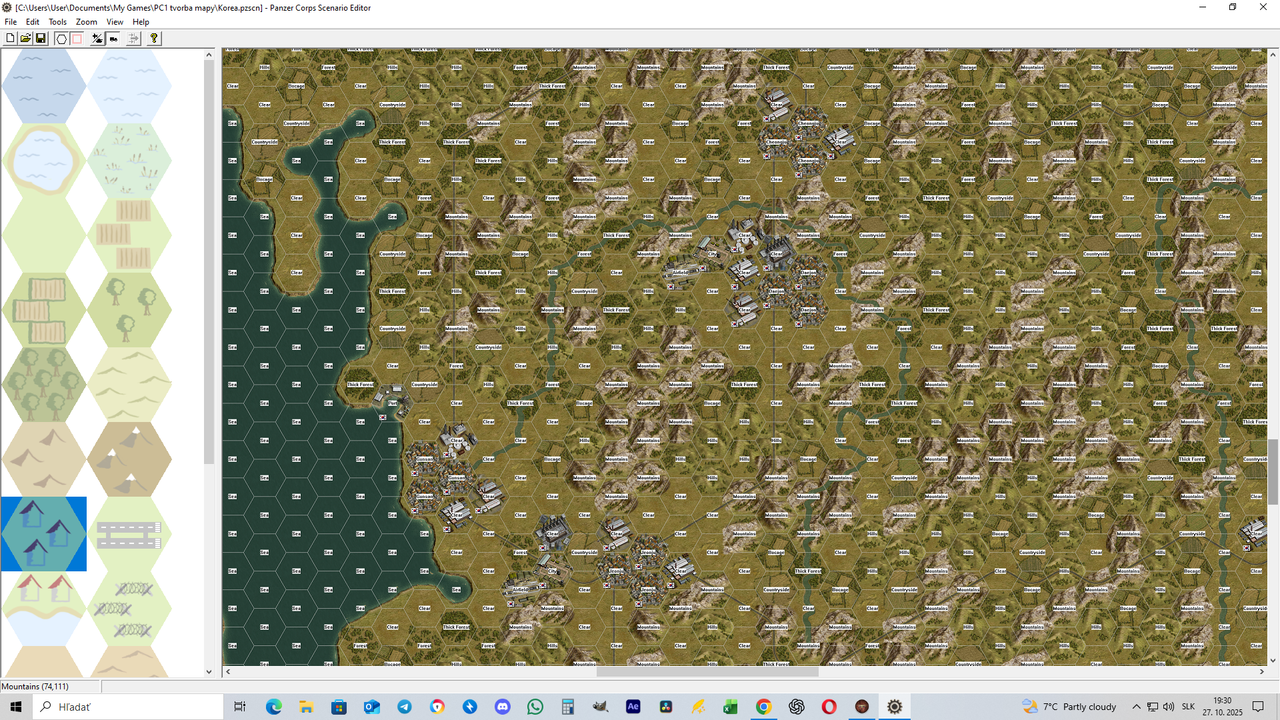This screenshot has width=1280, height=720.
Task: Pick the swamp terrain tile
Action: (129, 160)
